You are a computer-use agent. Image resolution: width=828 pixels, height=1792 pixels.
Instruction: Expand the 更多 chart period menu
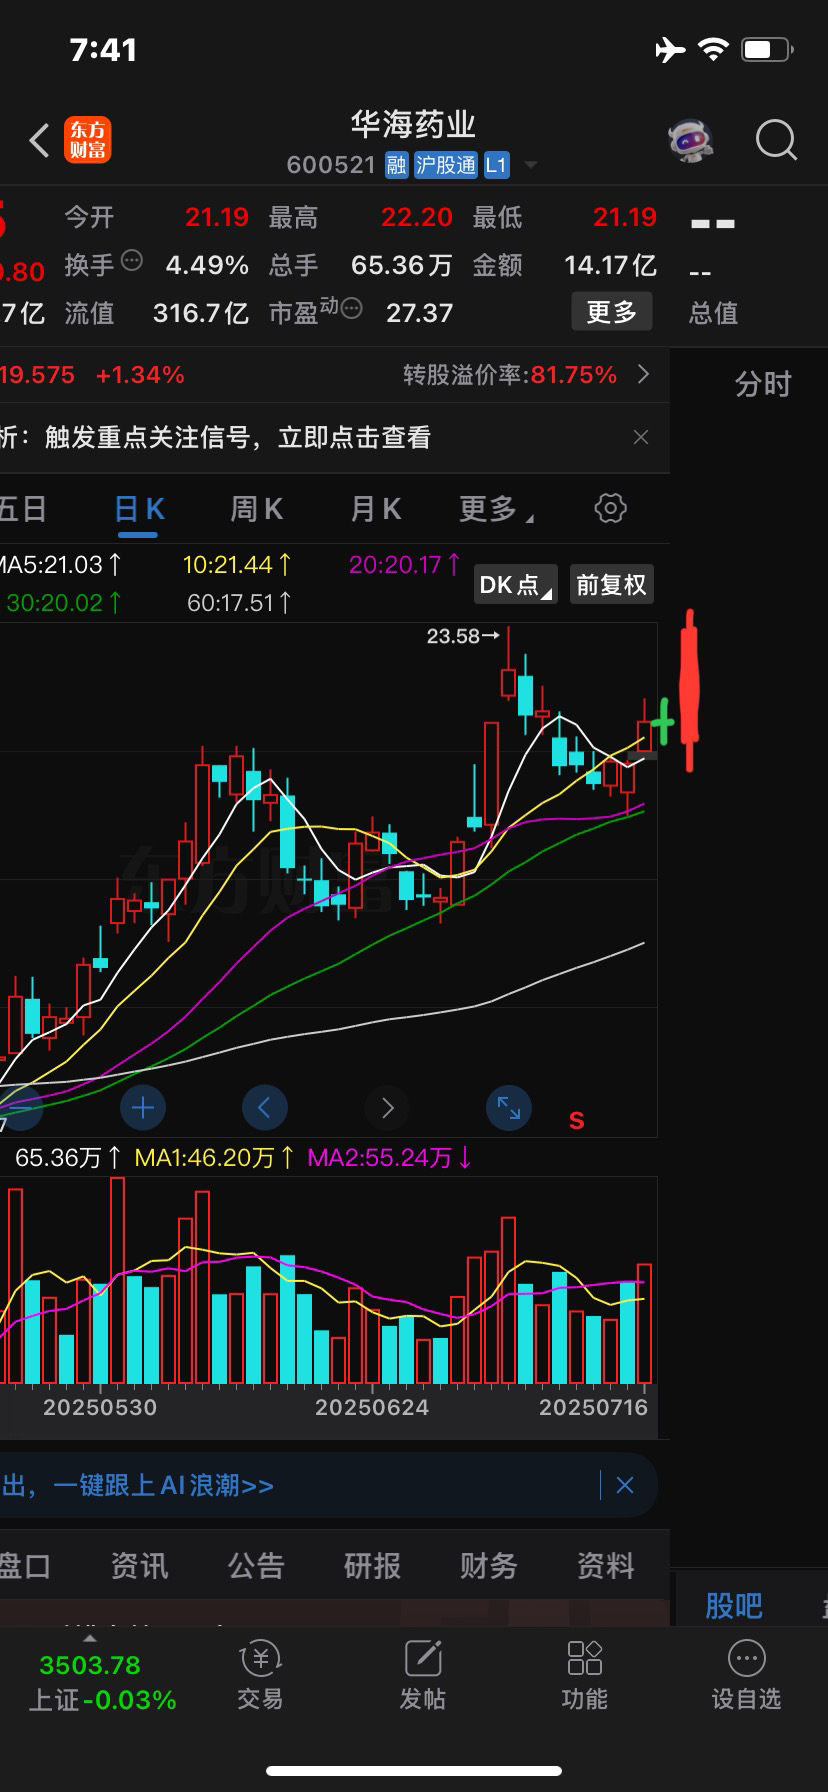coord(496,509)
